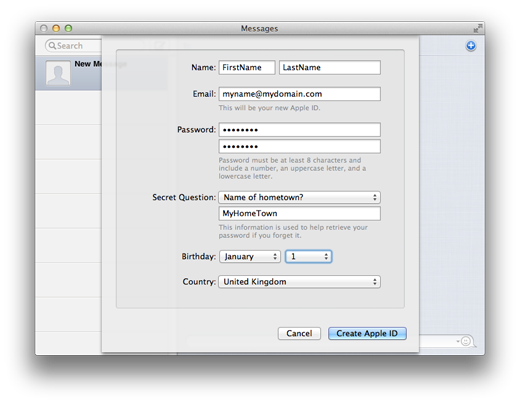Click the green zoom window button
520x404 pixels.
(68, 28)
